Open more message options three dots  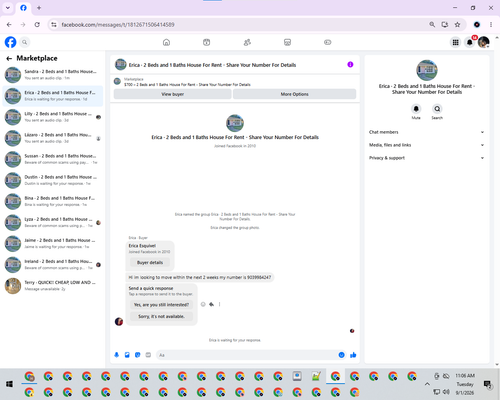pyautogui.click(x=219, y=304)
